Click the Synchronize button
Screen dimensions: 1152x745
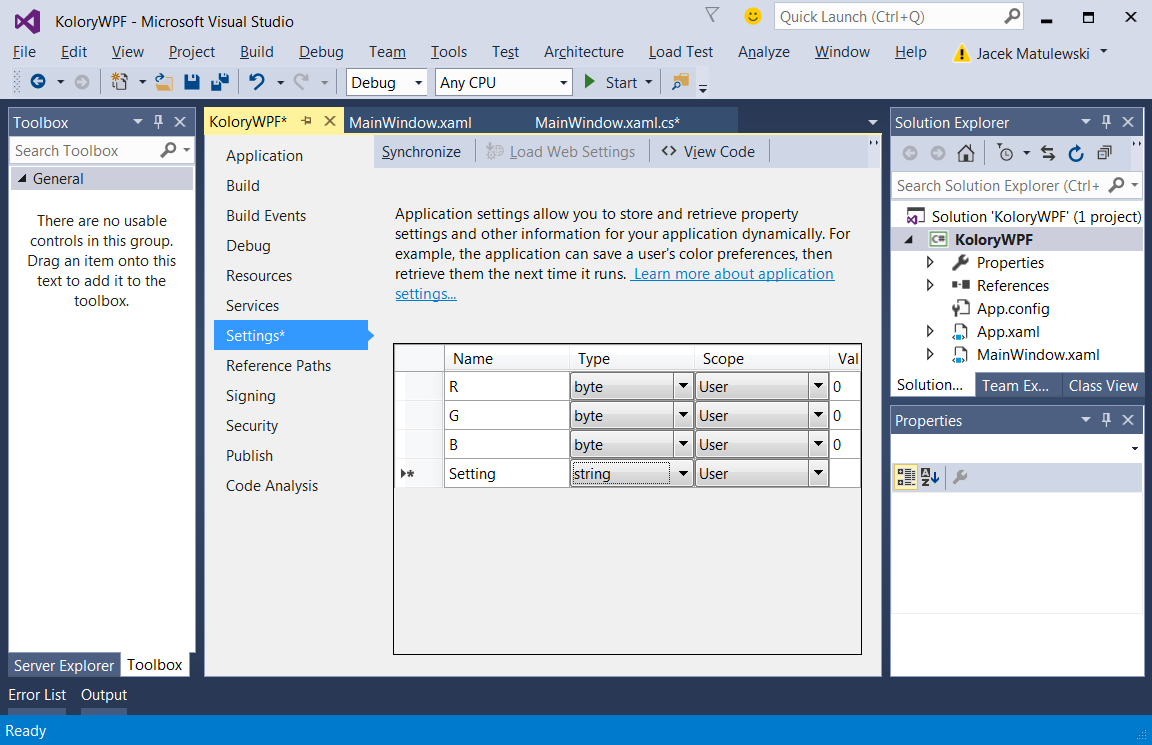click(x=421, y=151)
